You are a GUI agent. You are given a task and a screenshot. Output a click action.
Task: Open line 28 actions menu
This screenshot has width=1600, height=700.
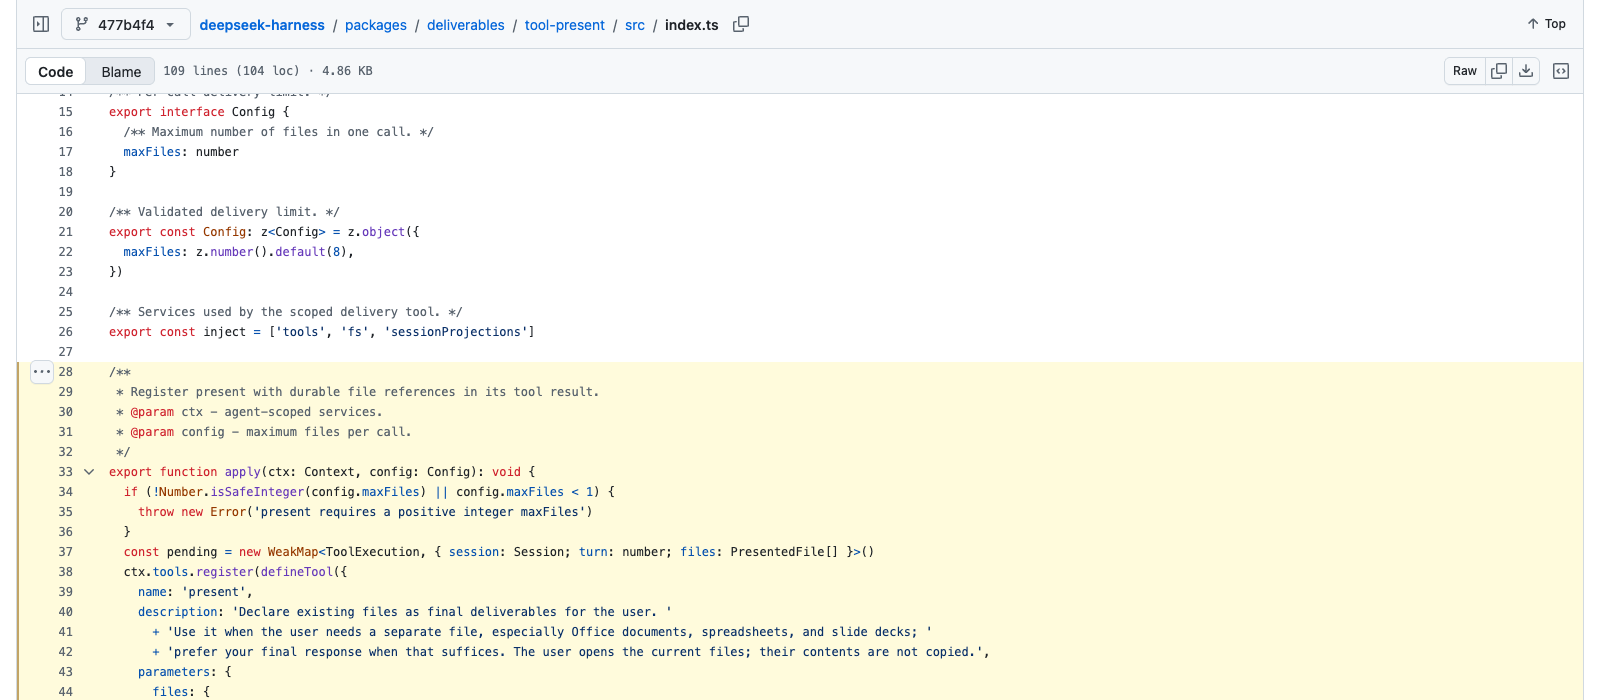click(x=41, y=372)
